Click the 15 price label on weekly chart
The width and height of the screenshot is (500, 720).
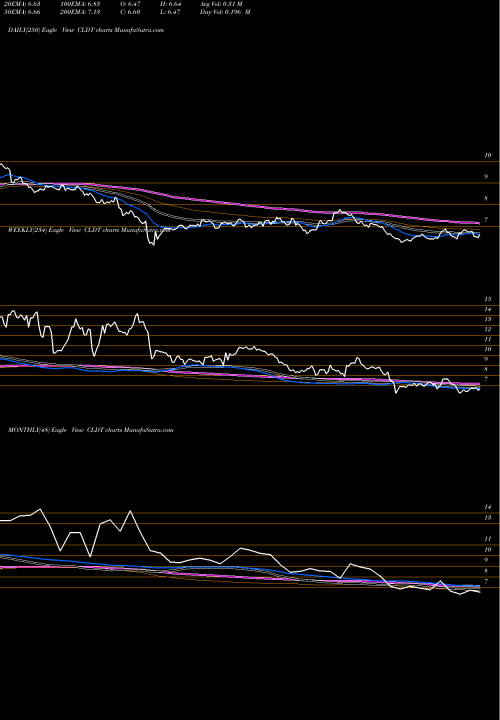point(488,299)
